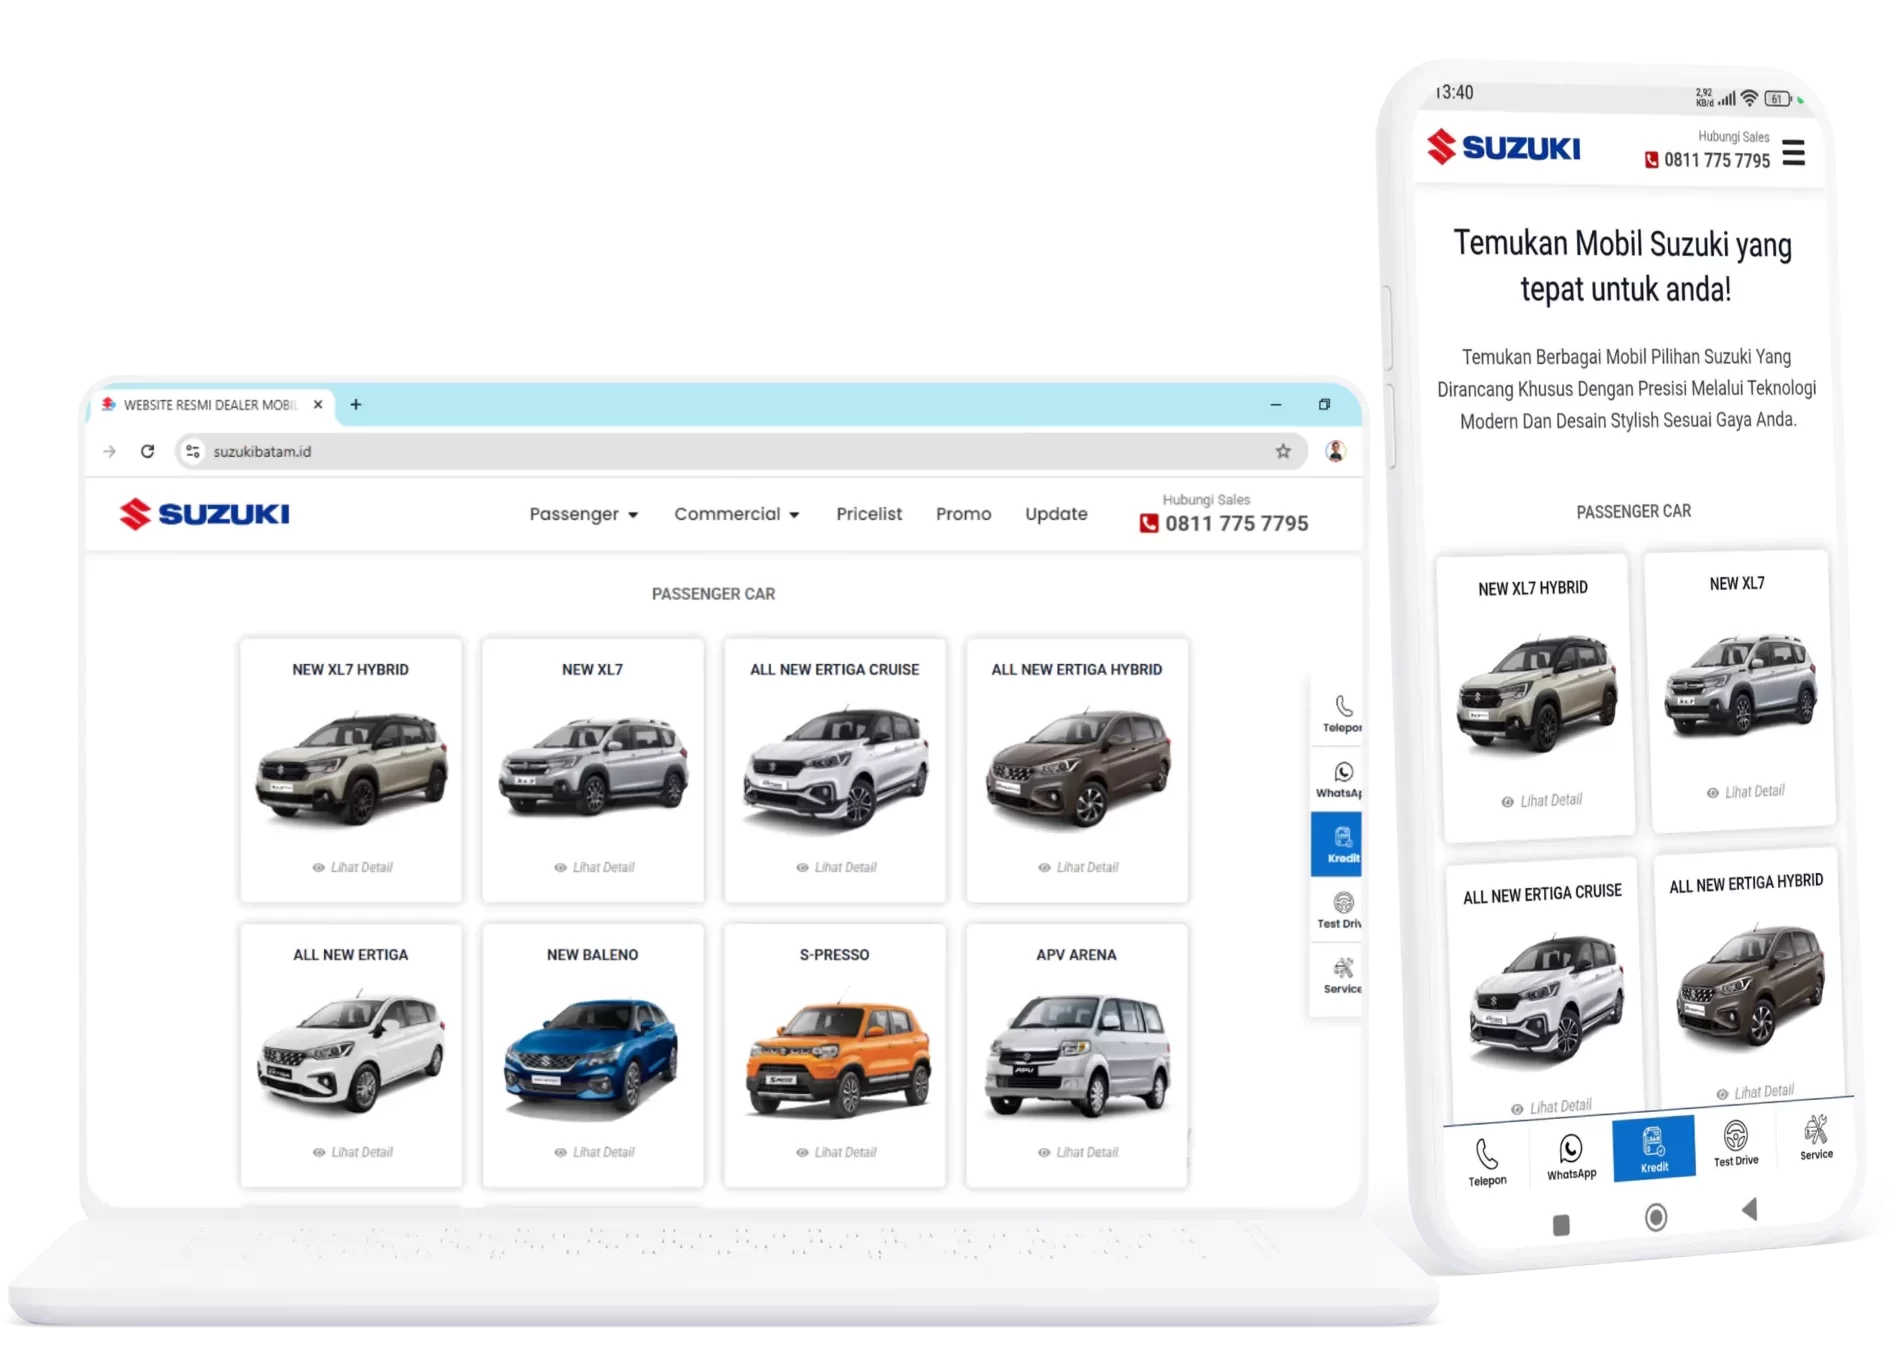This screenshot has width=1890, height=1370.
Task: Tap the Kredit icon on phone bottom bar
Action: pyautogui.click(x=1653, y=1148)
